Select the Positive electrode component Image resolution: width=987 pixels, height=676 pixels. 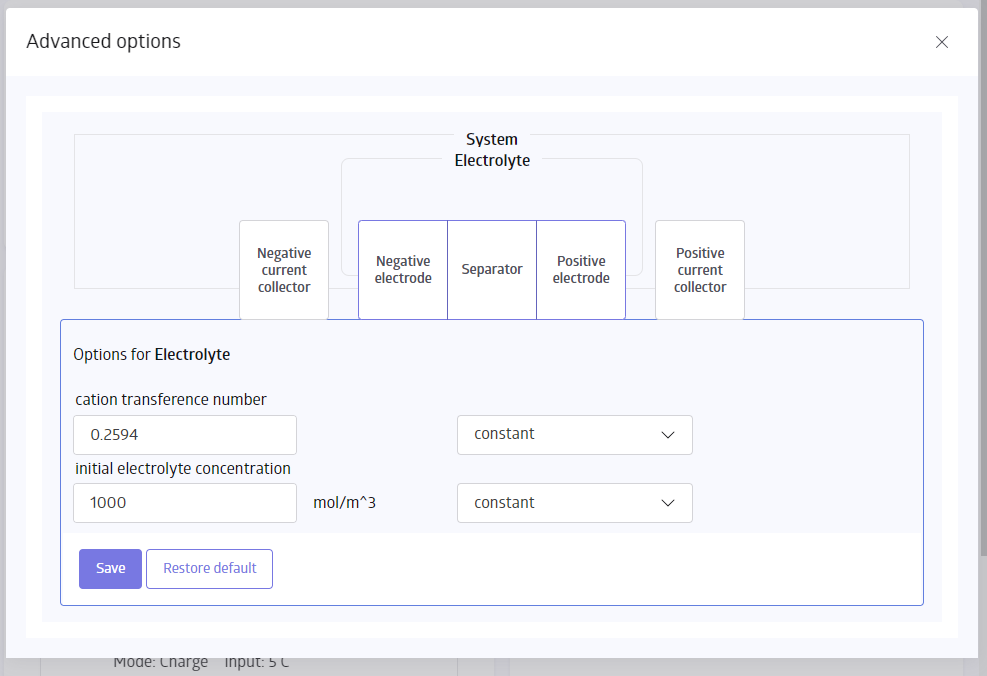click(581, 269)
